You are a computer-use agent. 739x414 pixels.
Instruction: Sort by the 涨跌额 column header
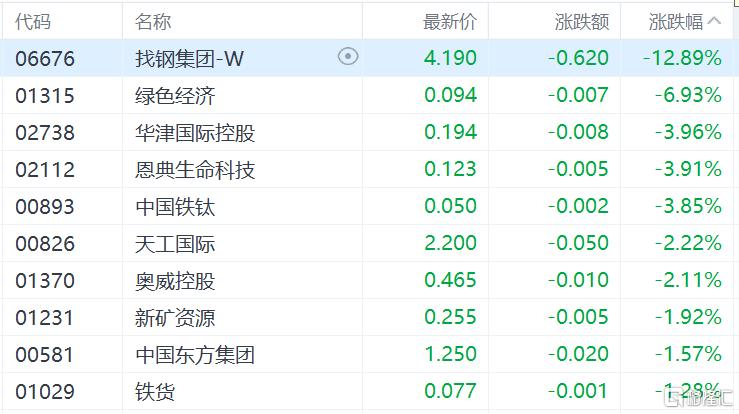(x=582, y=22)
